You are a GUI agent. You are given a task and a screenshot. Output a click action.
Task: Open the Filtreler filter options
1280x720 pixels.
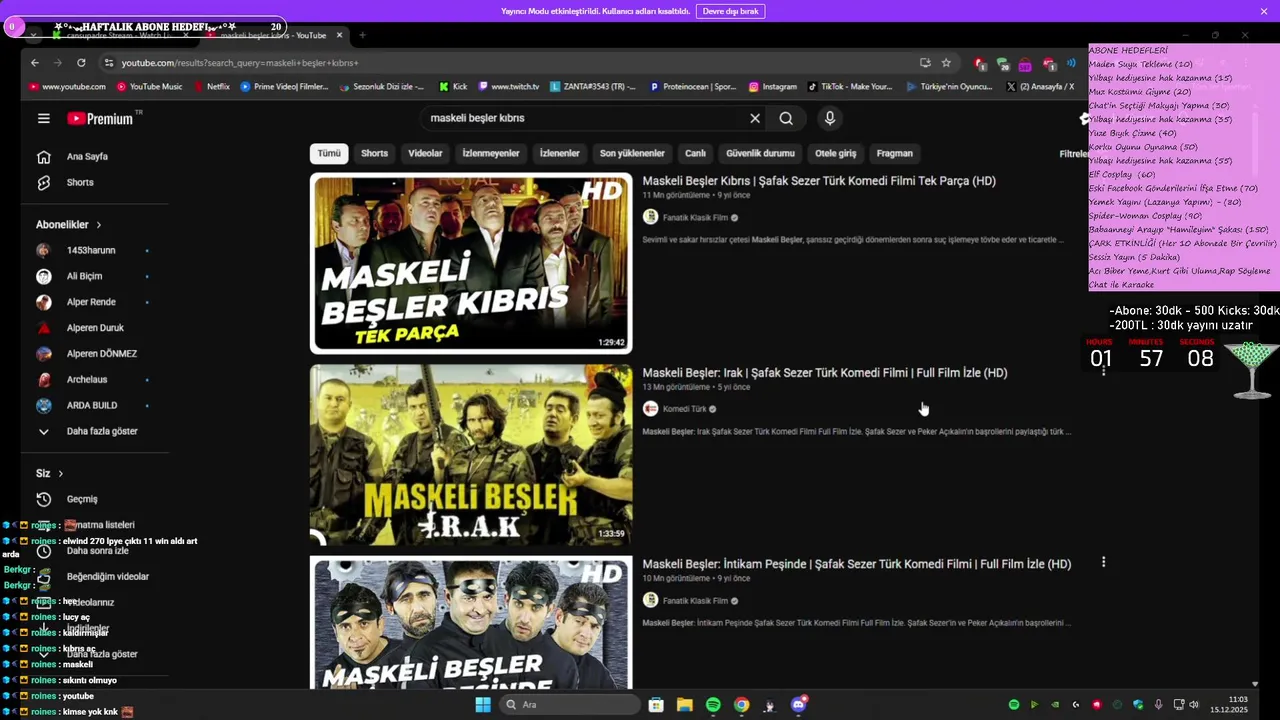pyautogui.click(x=1073, y=154)
